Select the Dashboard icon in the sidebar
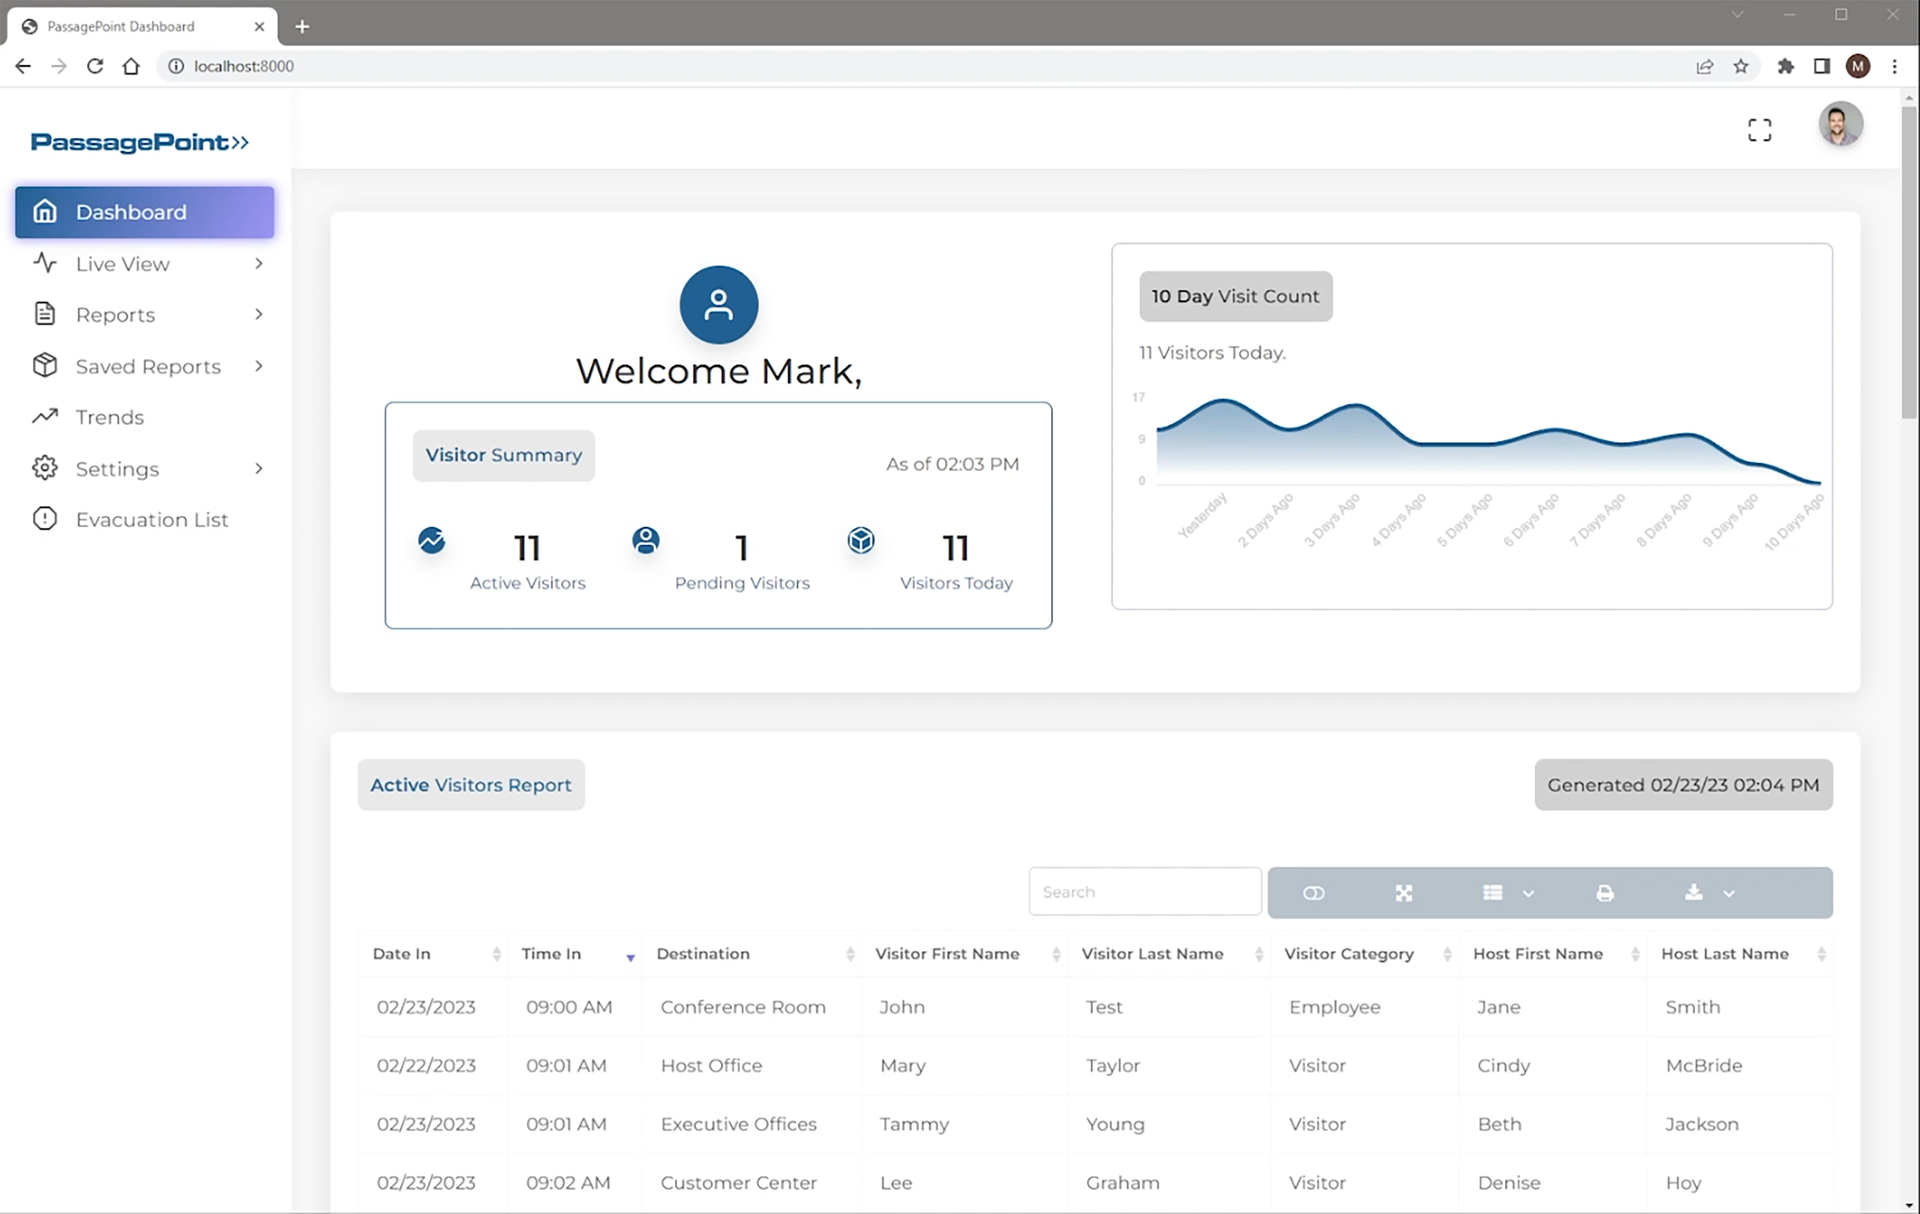The height and width of the screenshot is (1214, 1920). pos(45,211)
